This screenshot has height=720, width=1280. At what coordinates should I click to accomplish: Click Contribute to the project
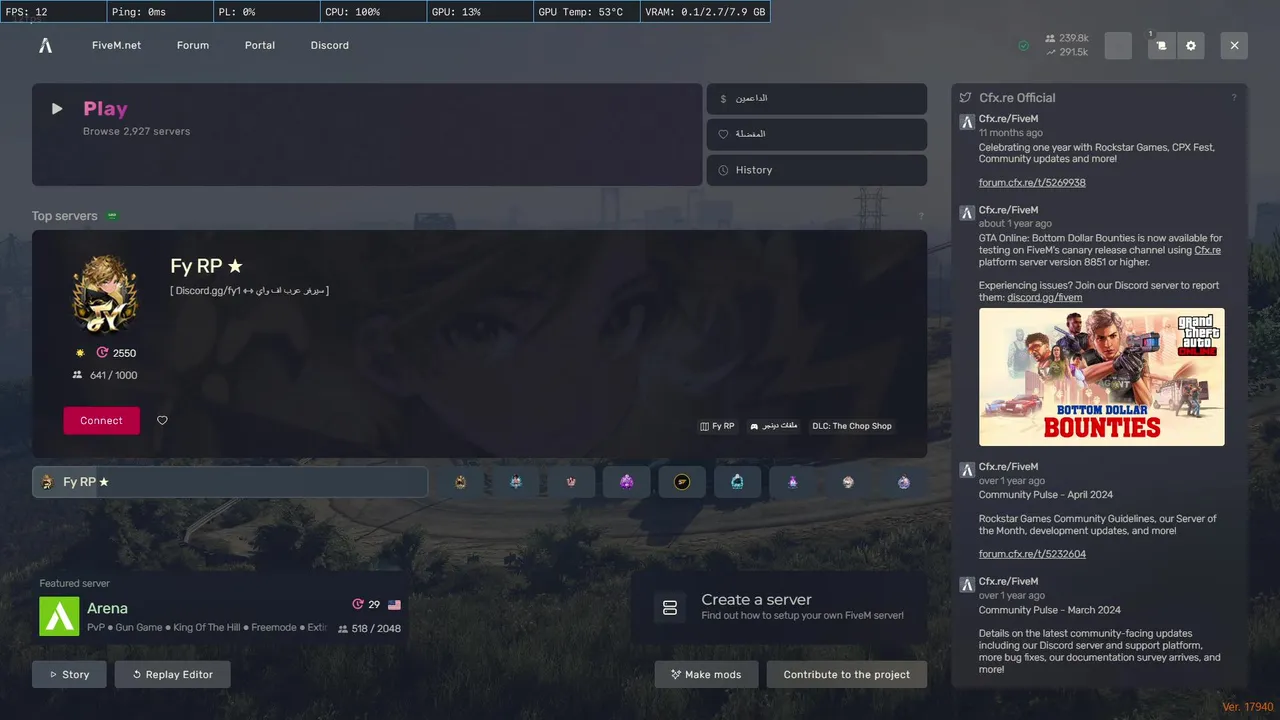click(846, 674)
